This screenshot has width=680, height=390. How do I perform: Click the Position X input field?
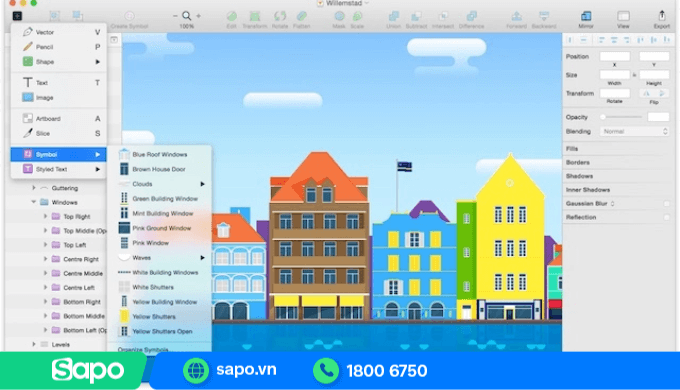[x=615, y=56]
